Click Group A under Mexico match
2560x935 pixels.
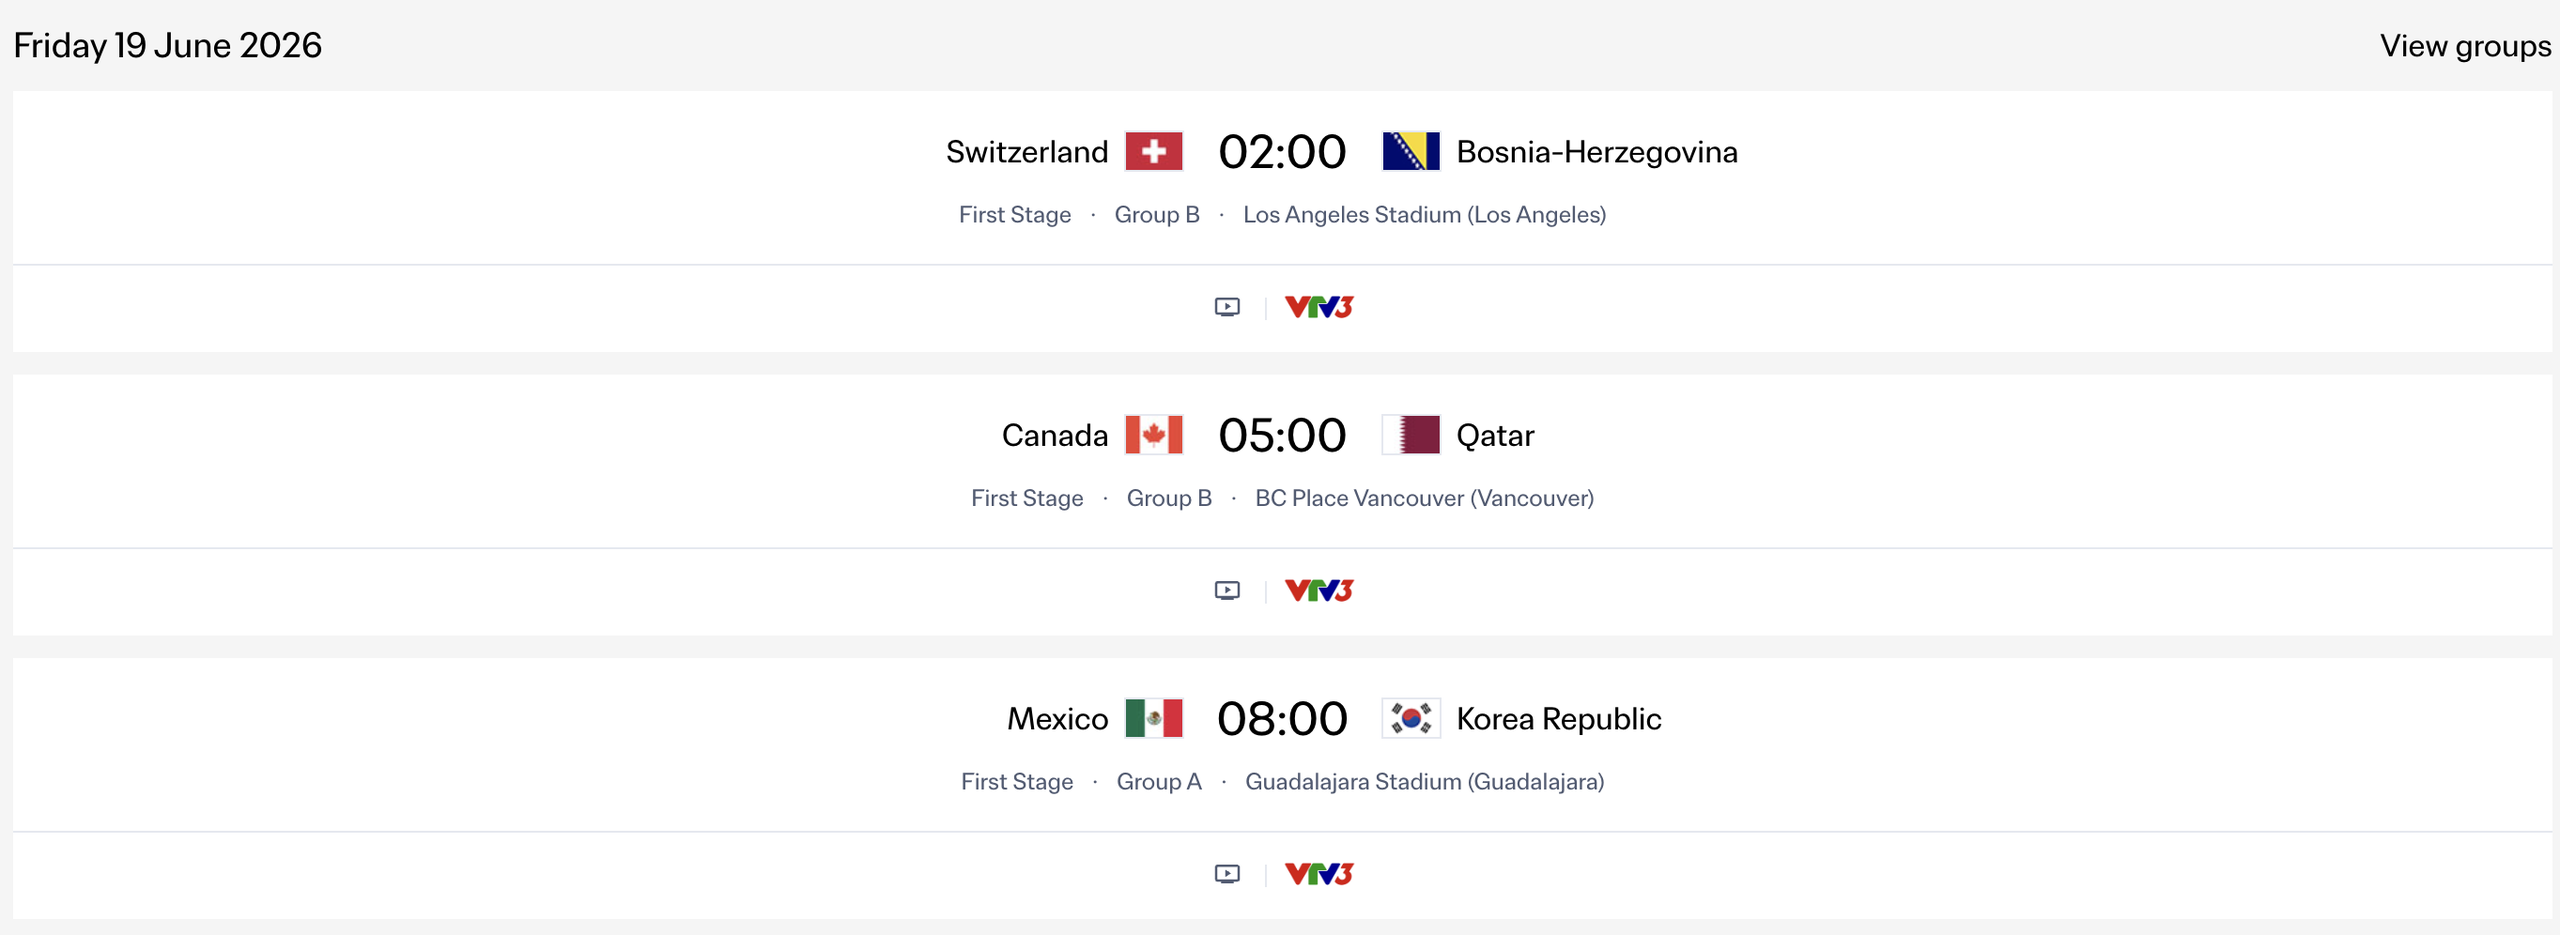[1158, 781]
